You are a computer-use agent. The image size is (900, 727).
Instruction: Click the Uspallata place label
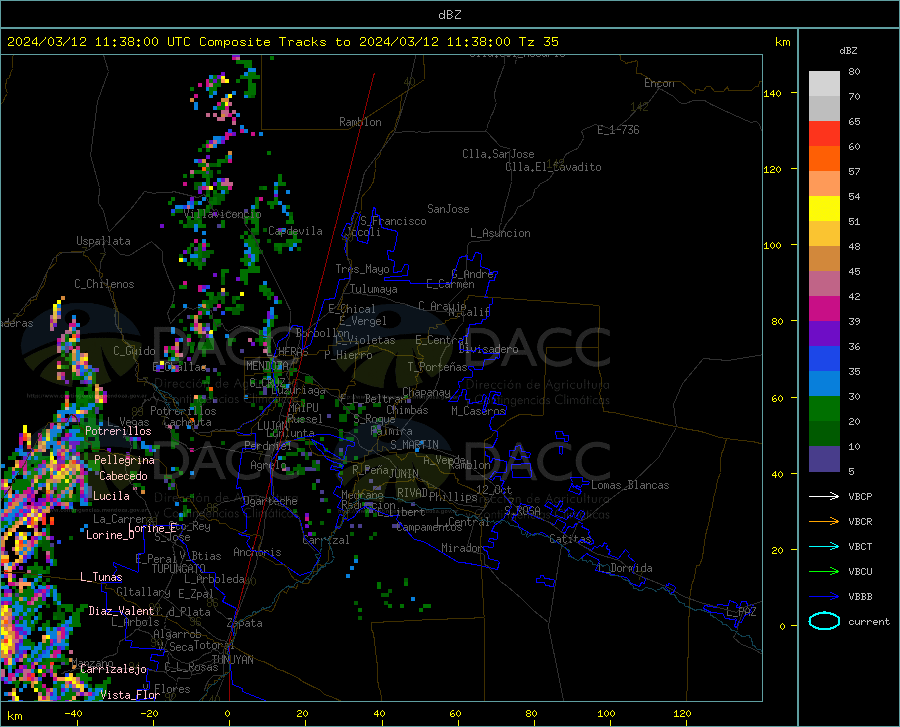[x=103, y=241]
